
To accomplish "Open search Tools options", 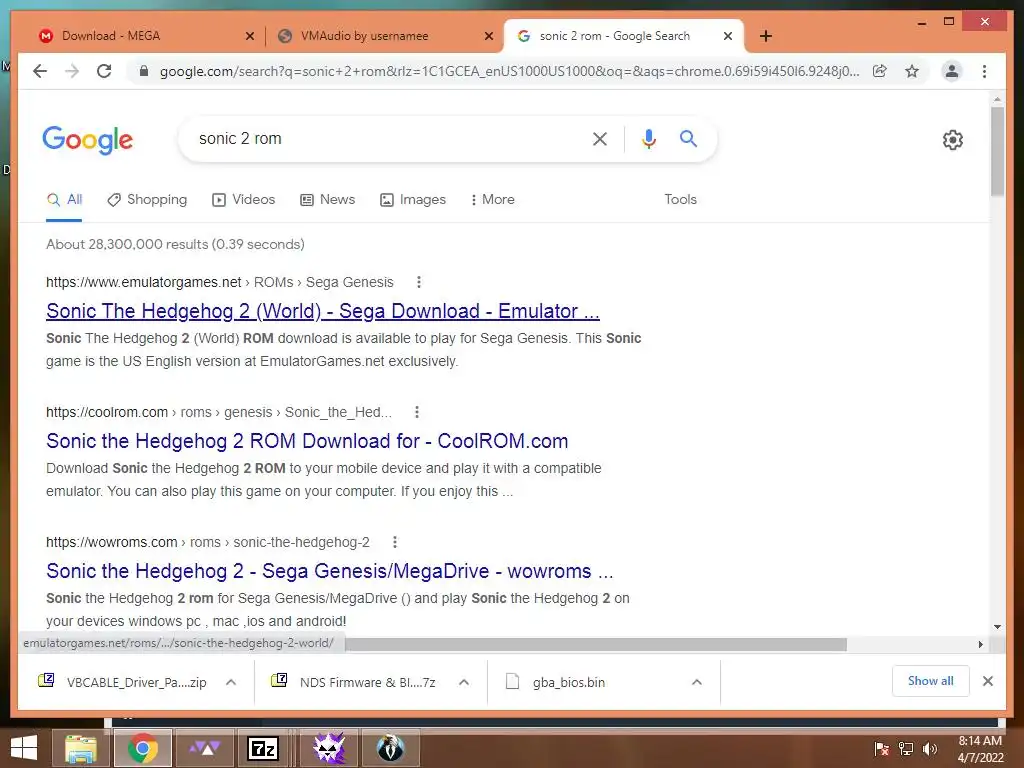I will tap(680, 199).
